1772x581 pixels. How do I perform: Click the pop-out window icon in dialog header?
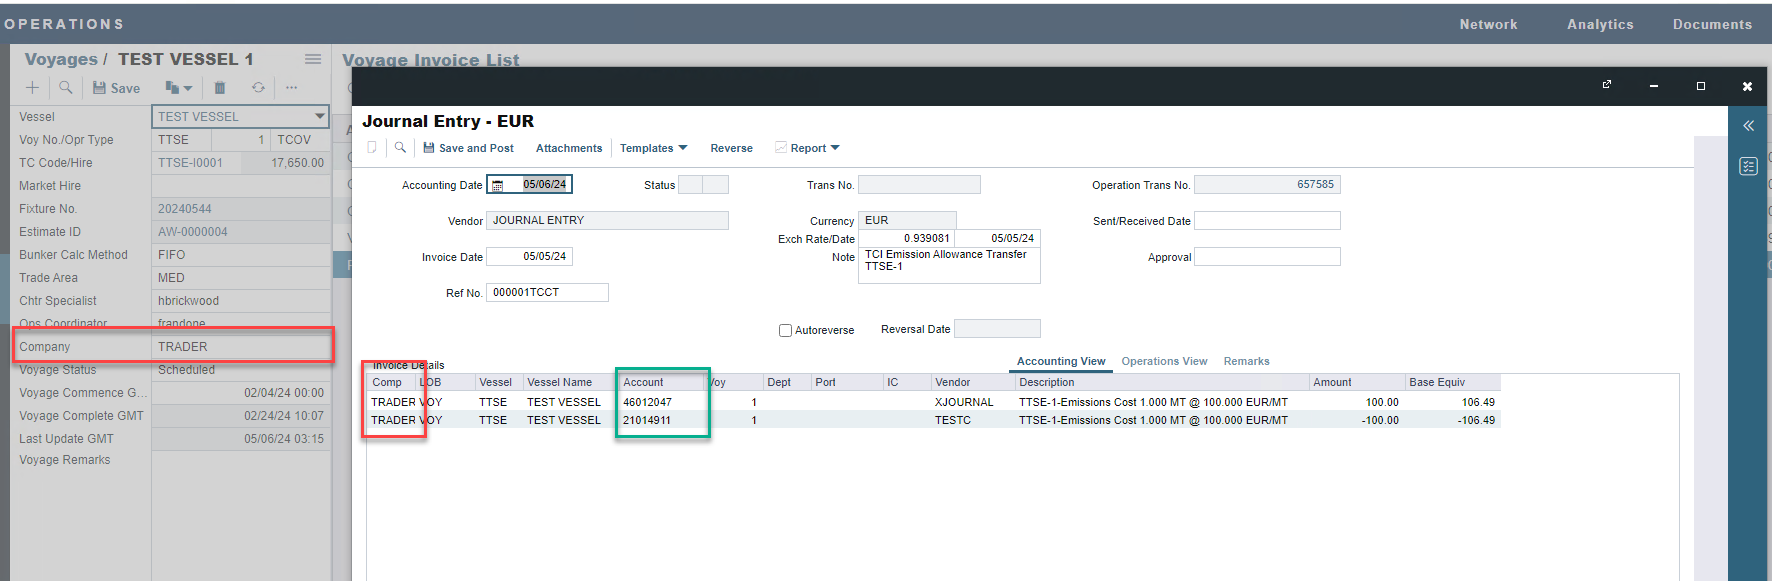(x=1606, y=85)
